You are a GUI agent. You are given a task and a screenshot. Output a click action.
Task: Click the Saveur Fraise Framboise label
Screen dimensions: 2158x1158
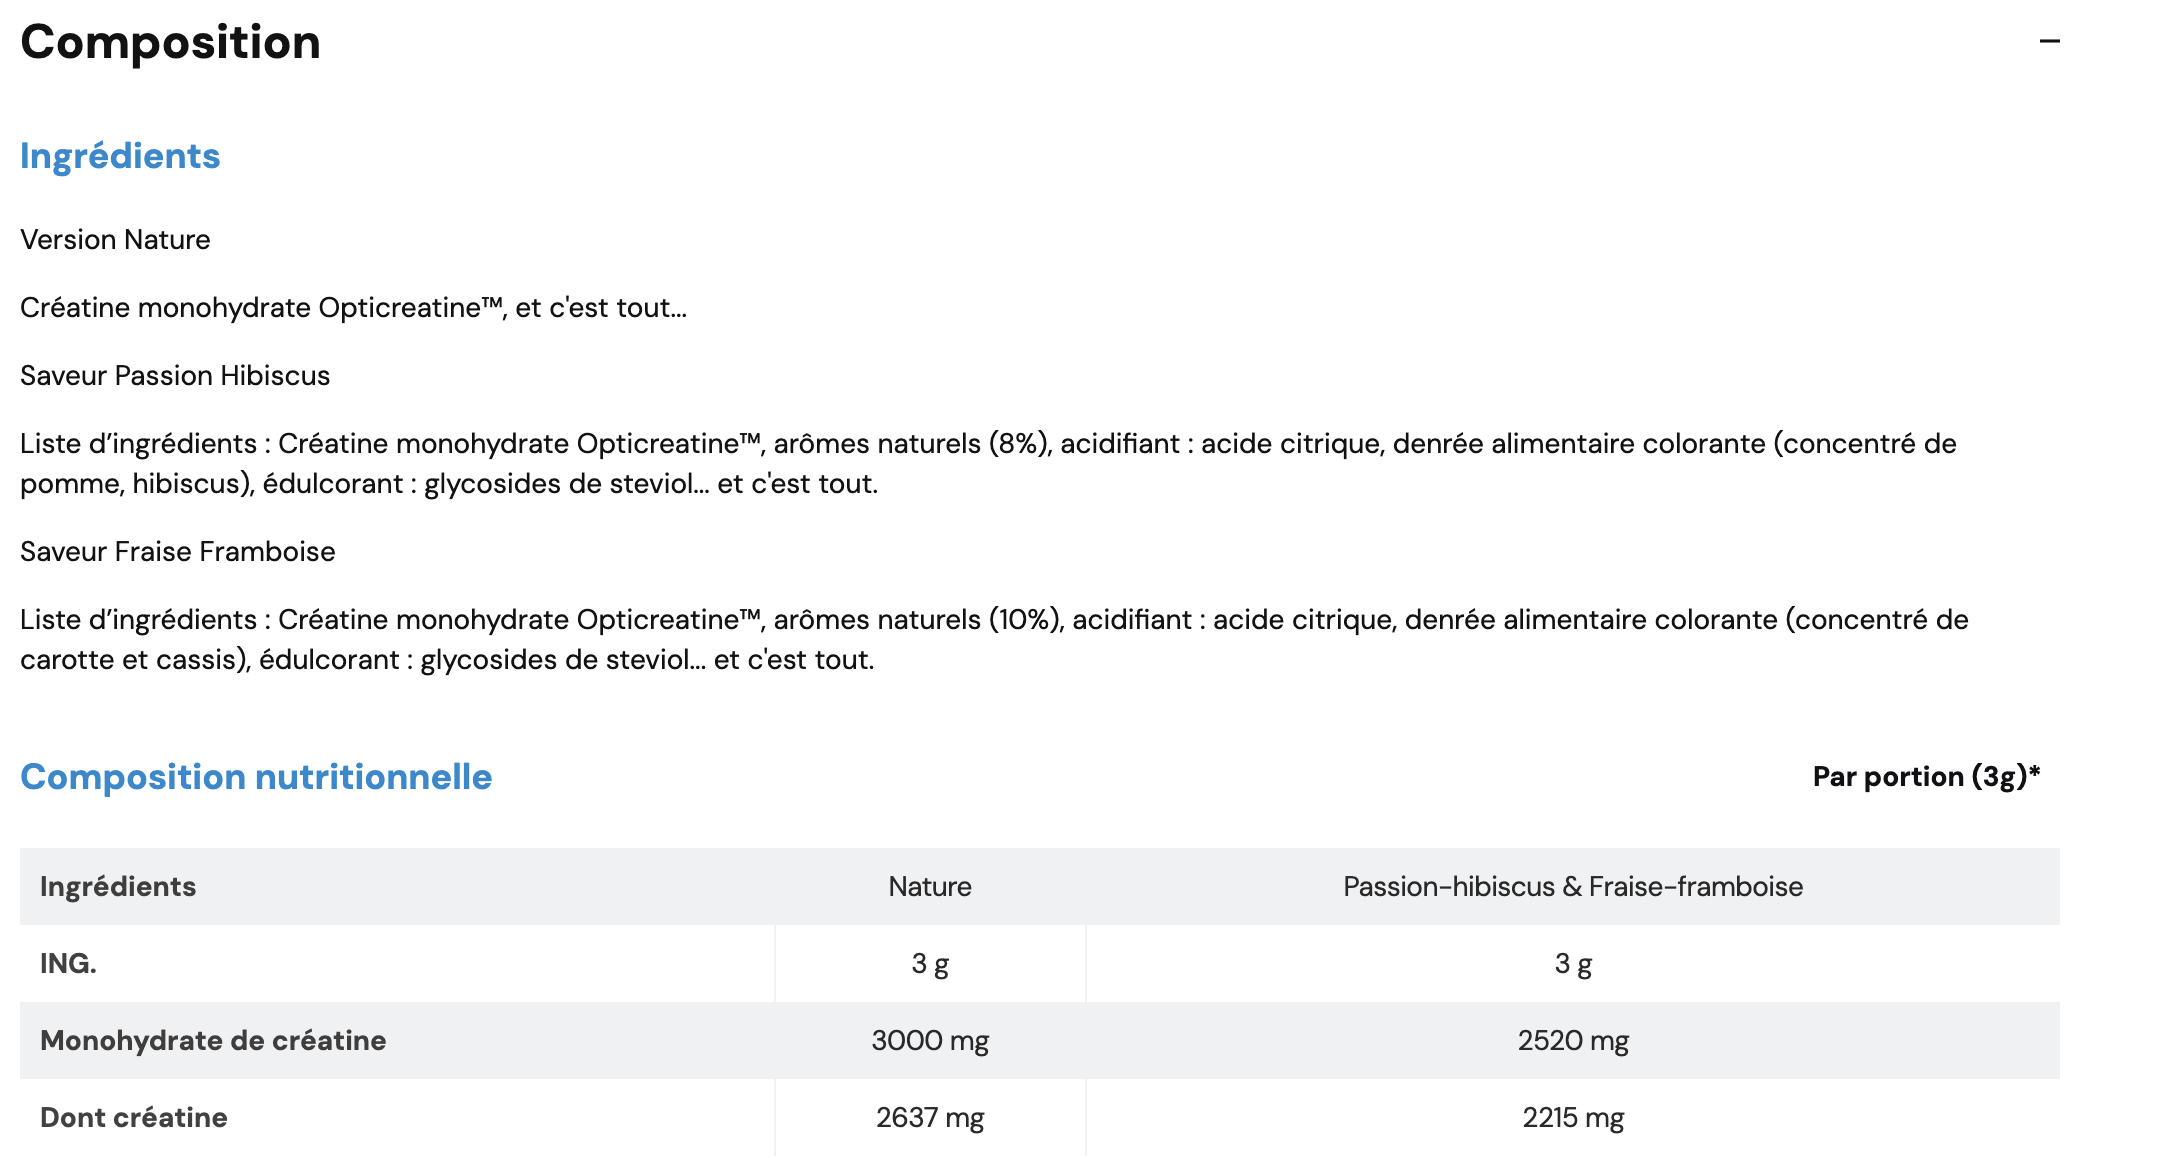click(x=178, y=552)
